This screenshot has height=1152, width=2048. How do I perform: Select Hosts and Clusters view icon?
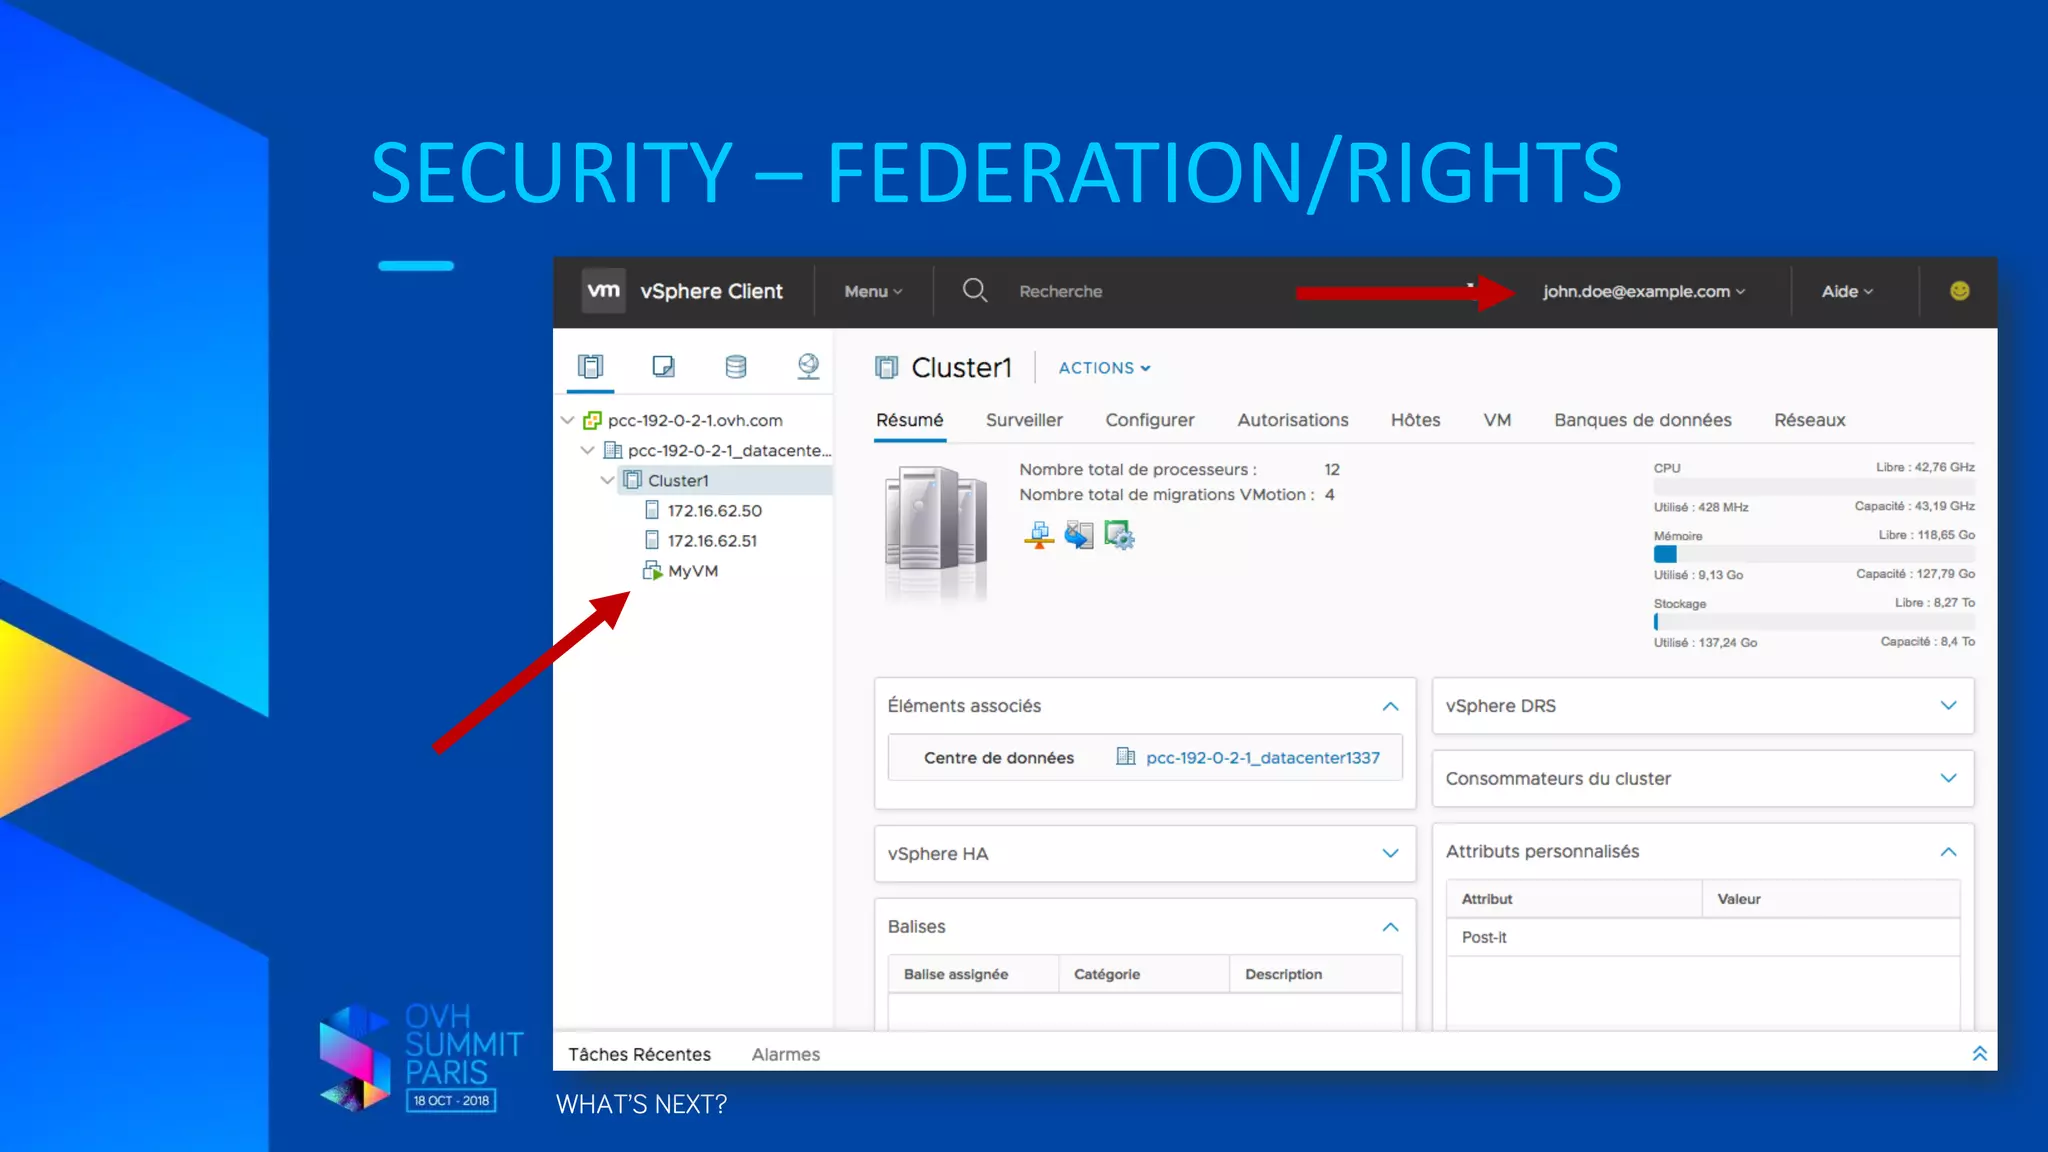(591, 367)
